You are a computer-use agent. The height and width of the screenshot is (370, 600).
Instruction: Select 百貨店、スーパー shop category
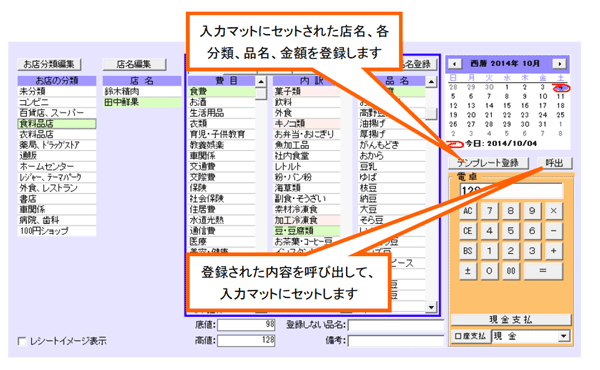[57, 113]
